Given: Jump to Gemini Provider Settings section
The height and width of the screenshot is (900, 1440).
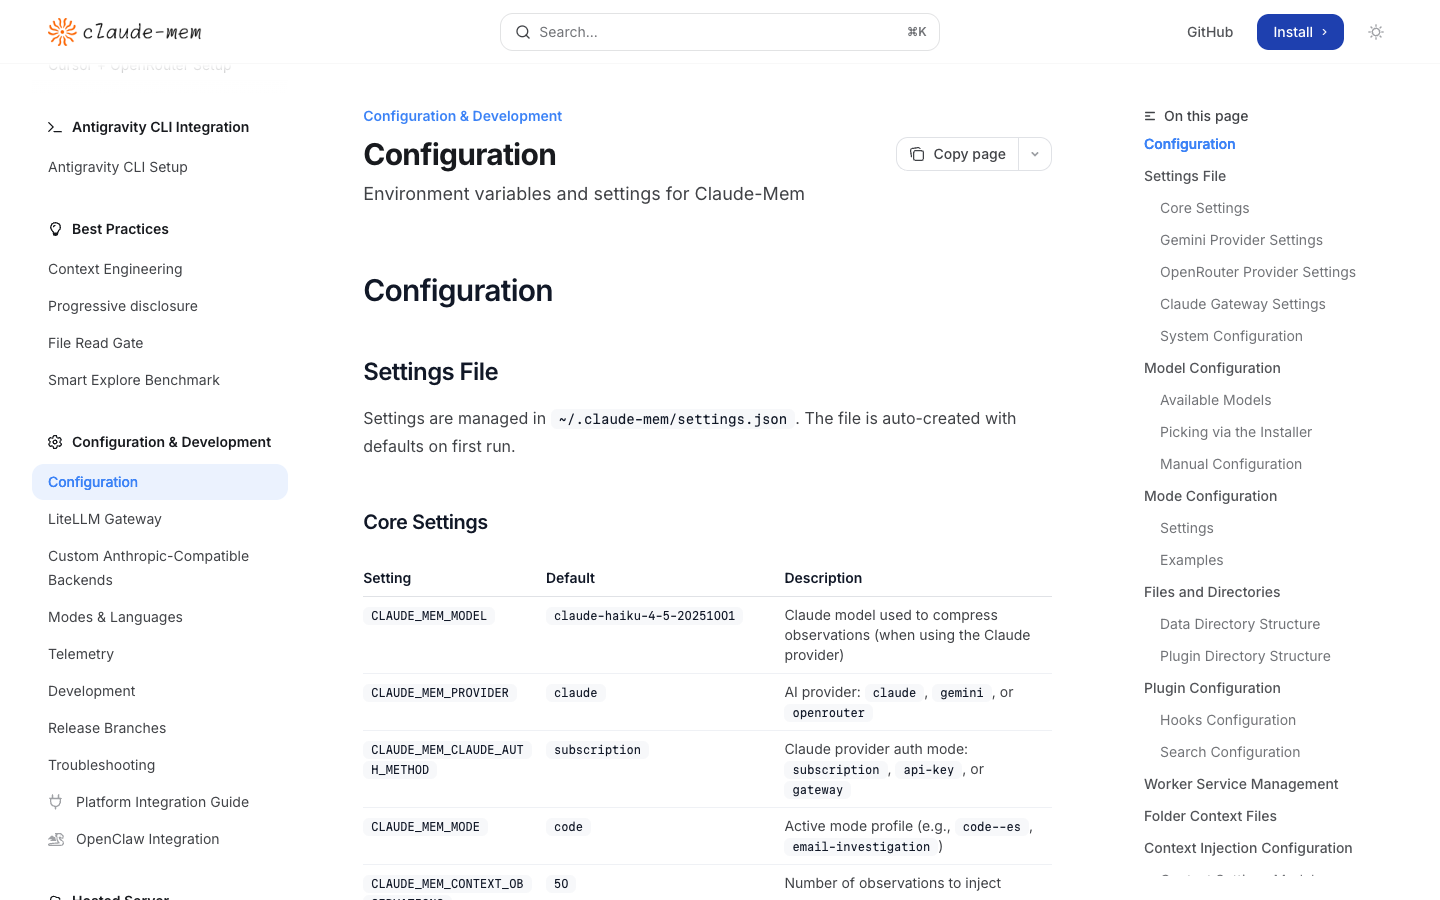Looking at the screenshot, I should tap(1241, 240).
